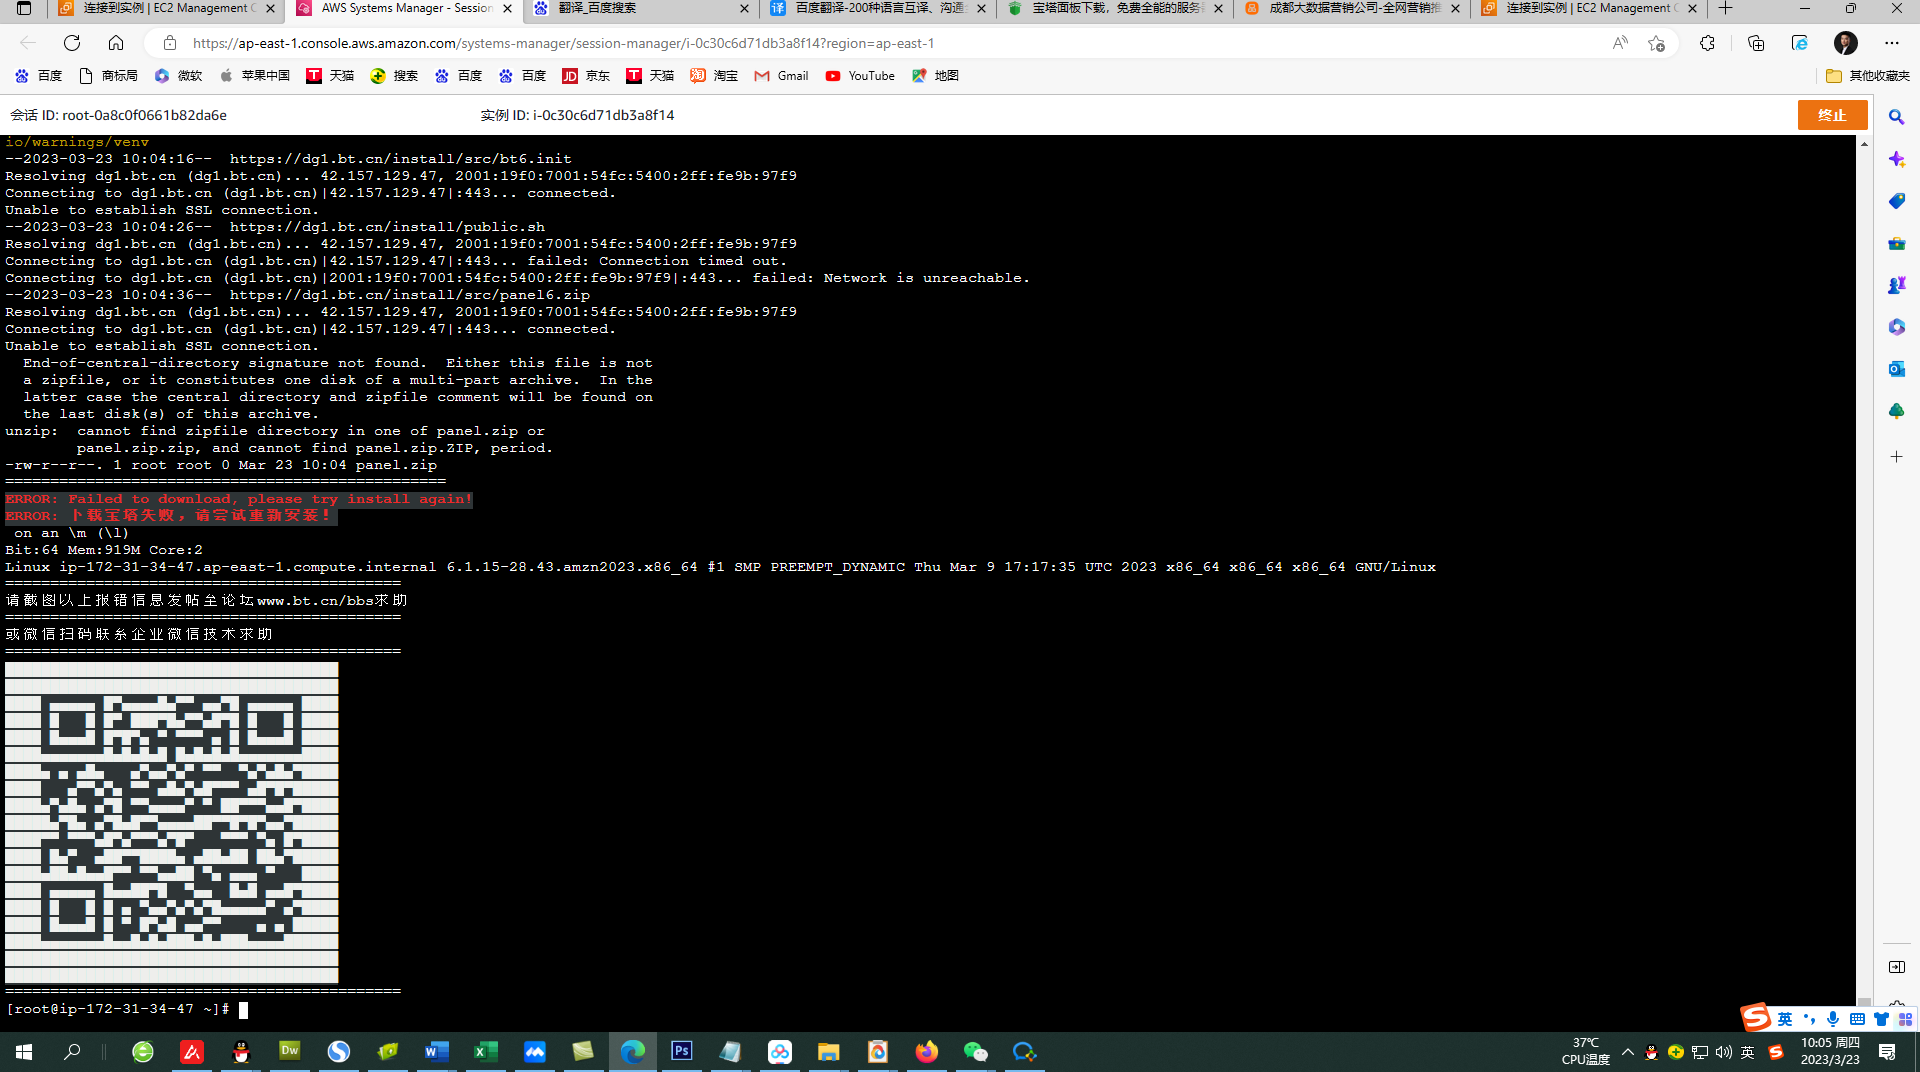
Task: Switch to the 翻译_百度搜索 tab
Action: [x=641, y=8]
